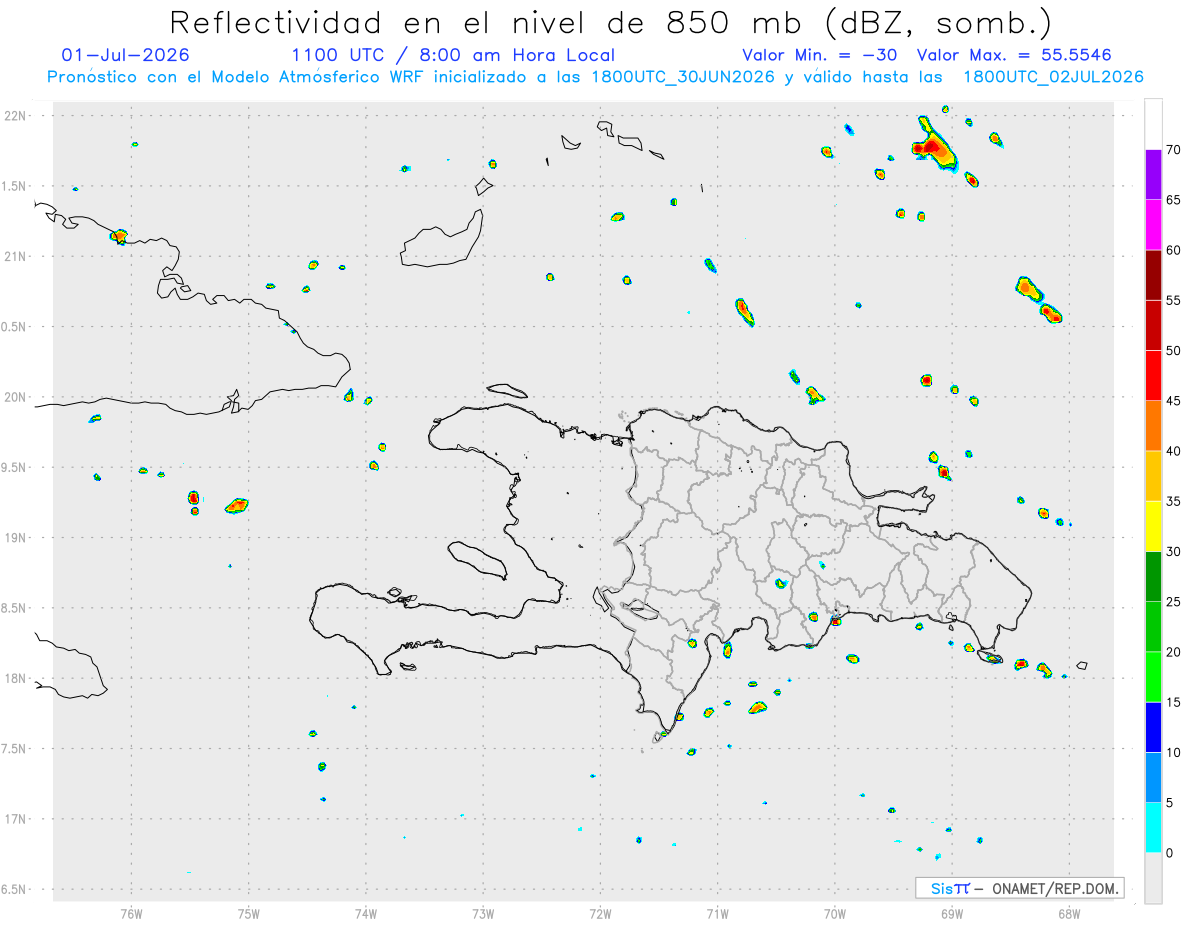Pick the purple 65–70 dBZ colorbar segment
Viewport: 1200px width, 927px height.
point(1153,174)
